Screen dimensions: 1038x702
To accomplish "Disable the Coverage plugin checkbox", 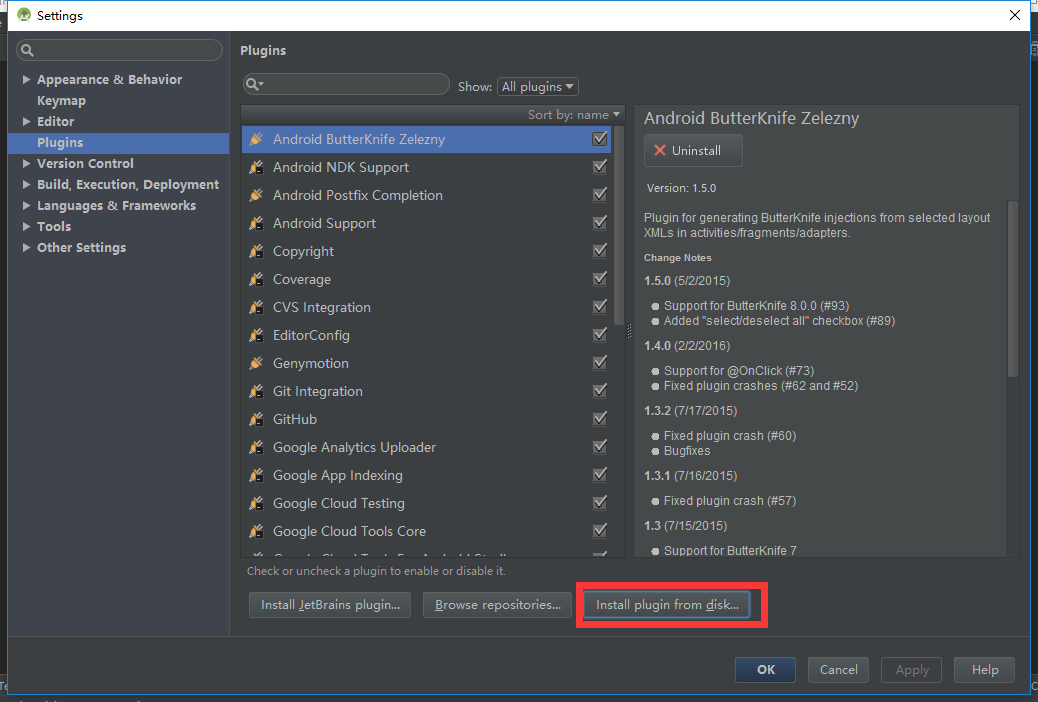I will [600, 278].
